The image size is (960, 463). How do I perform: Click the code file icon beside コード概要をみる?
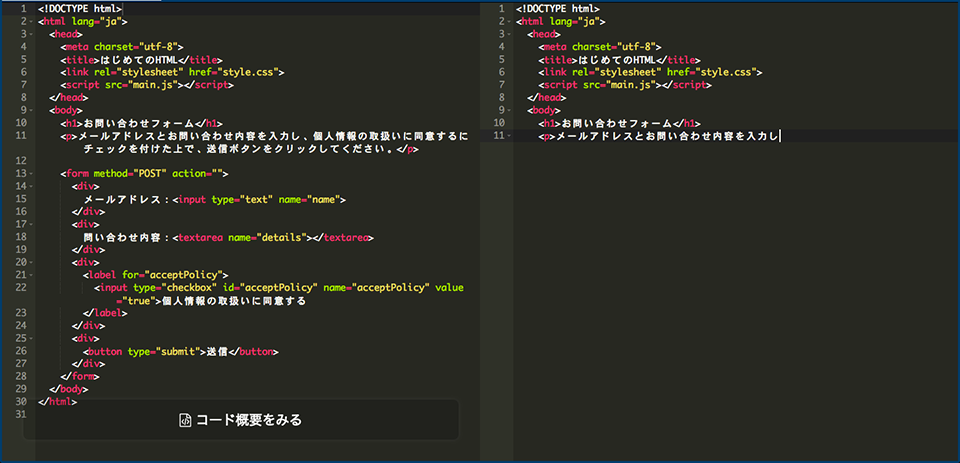click(x=184, y=420)
